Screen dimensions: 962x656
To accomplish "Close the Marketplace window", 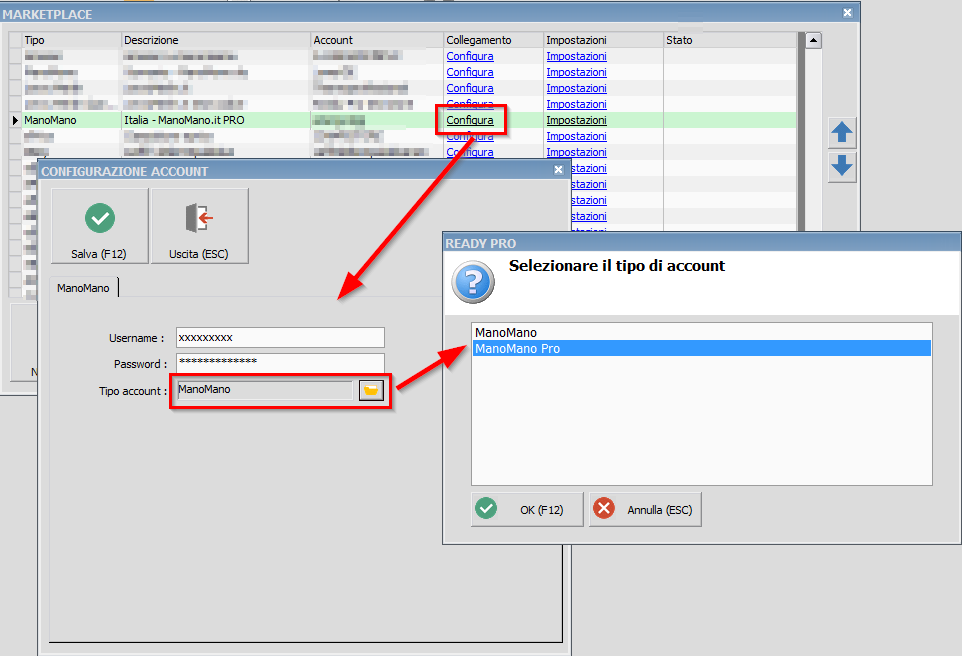I will pyautogui.click(x=847, y=13).
